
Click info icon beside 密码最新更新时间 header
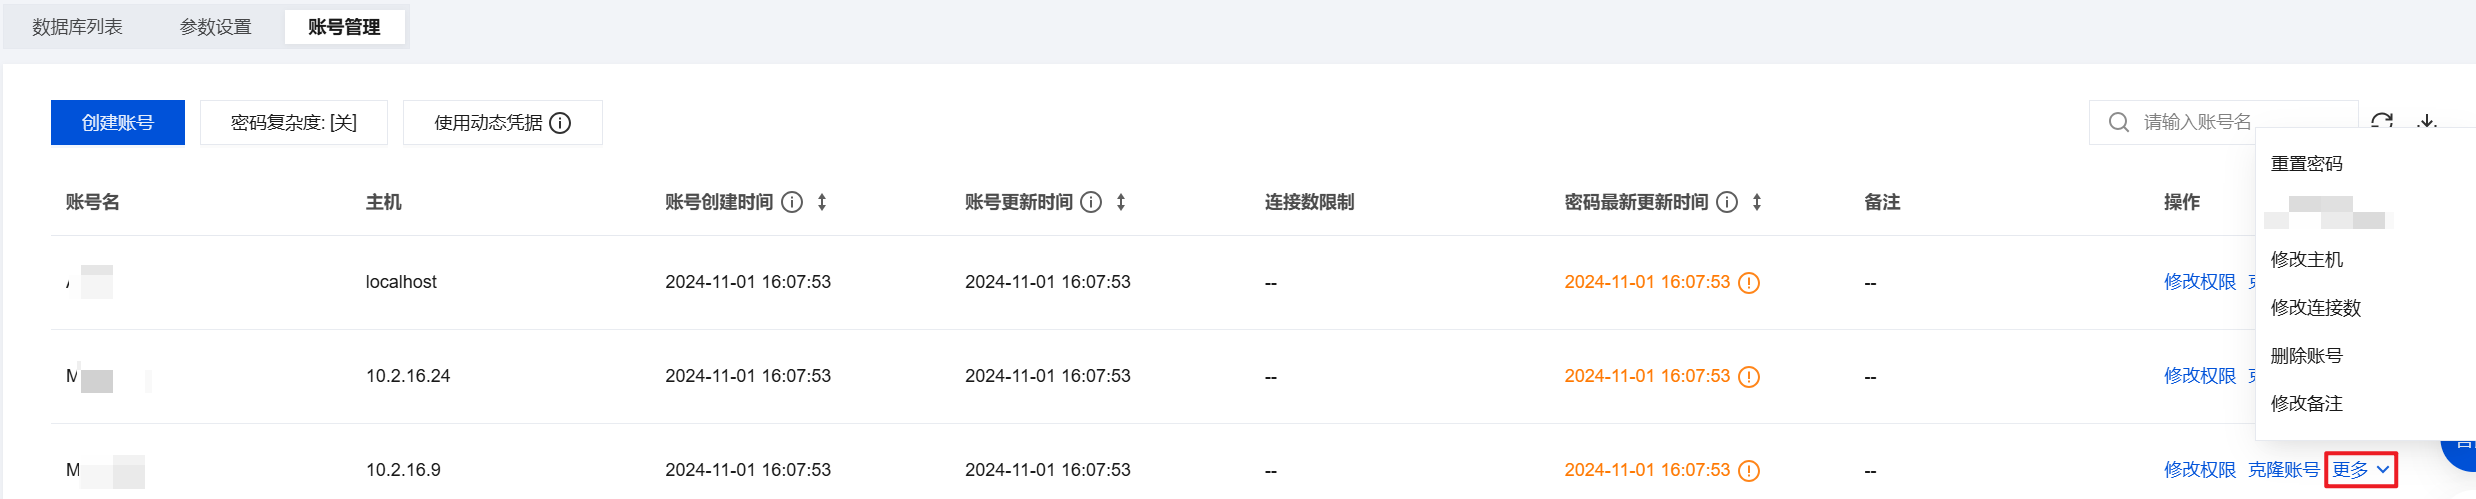point(1727,202)
